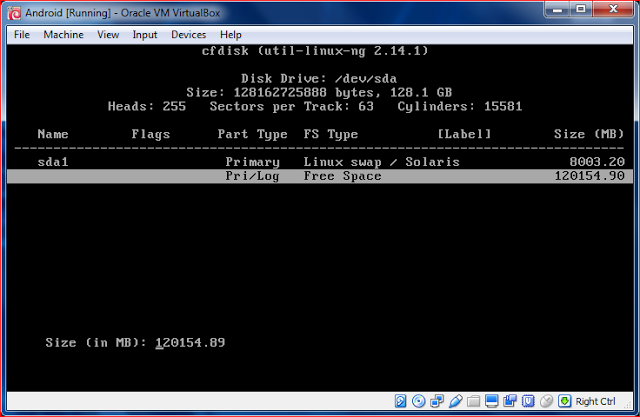Click the 128162725888 bytes size line
The width and height of the screenshot is (640, 417).
pyautogui.click(x=319, y=92)
